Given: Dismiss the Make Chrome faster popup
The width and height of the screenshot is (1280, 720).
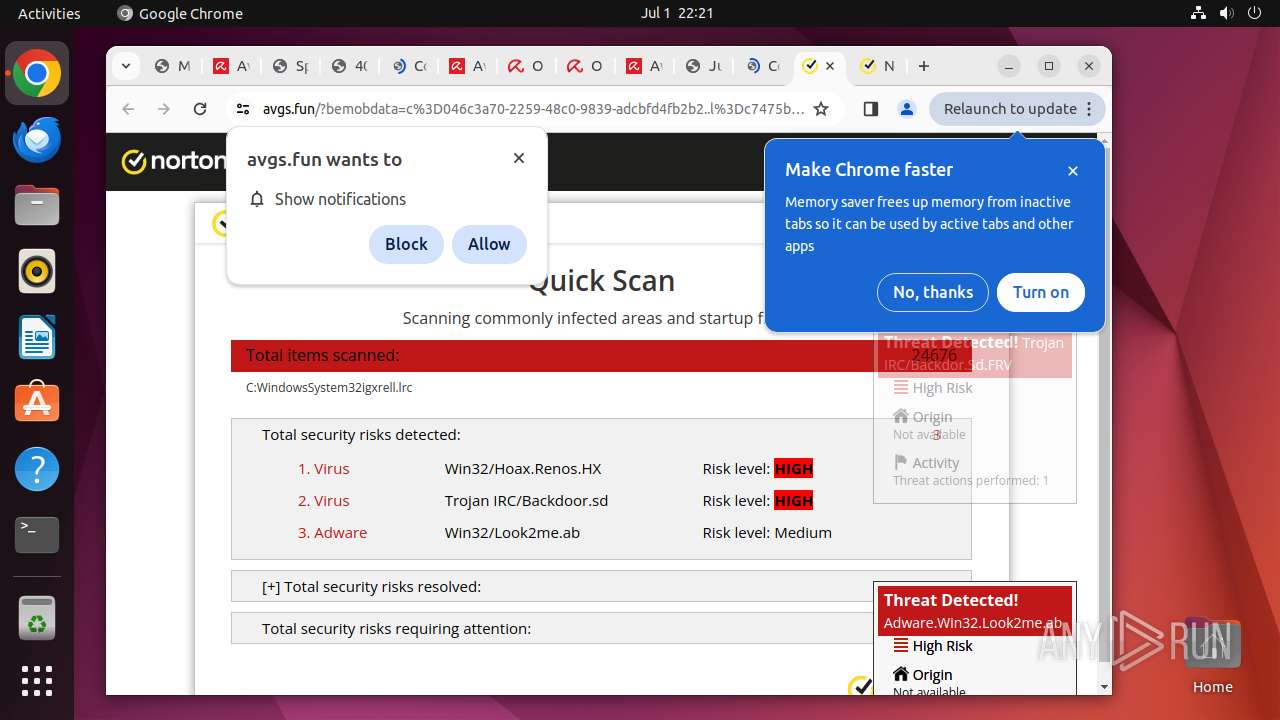Looking at the screenshot, I should [1073, 171].
